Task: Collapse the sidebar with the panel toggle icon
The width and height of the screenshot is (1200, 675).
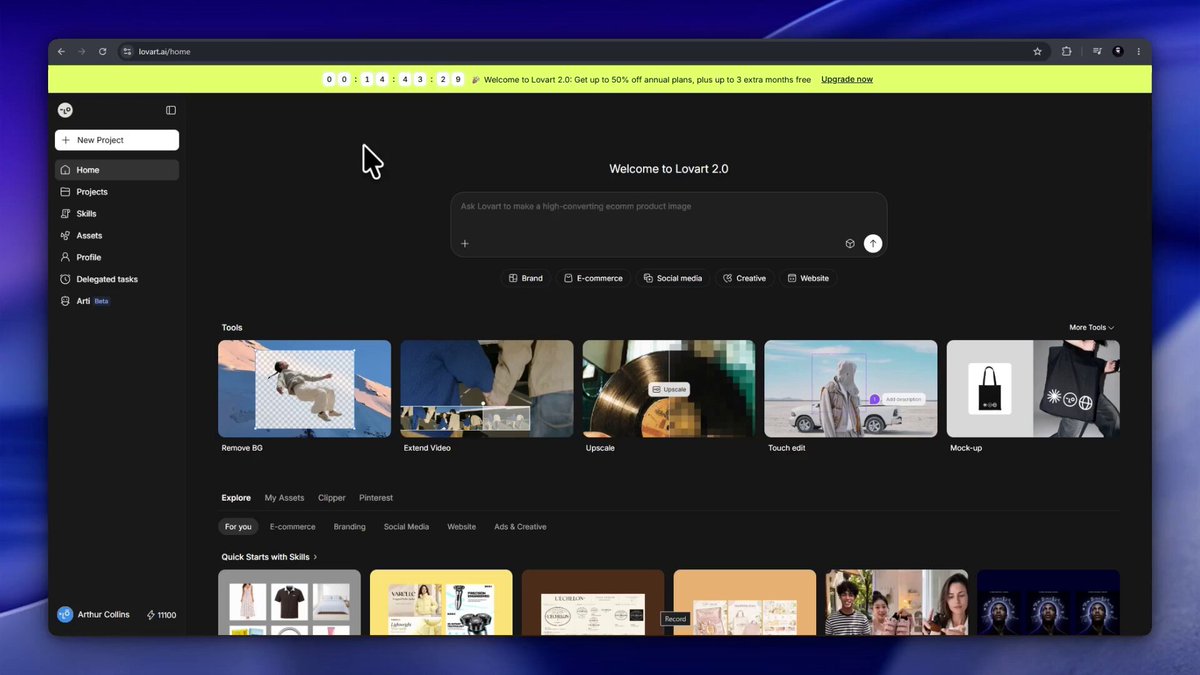Action: tap(171, 110)
